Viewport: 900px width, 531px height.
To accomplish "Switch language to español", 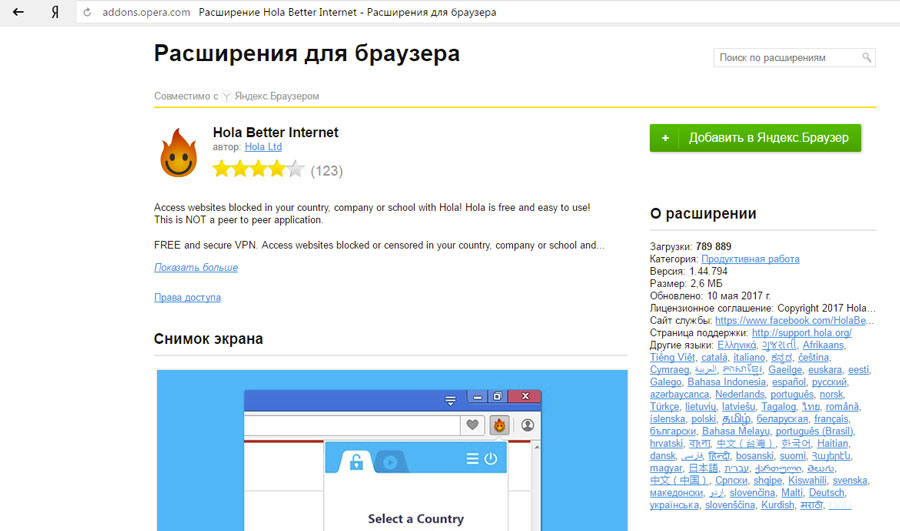I will (x=789, y=382).
